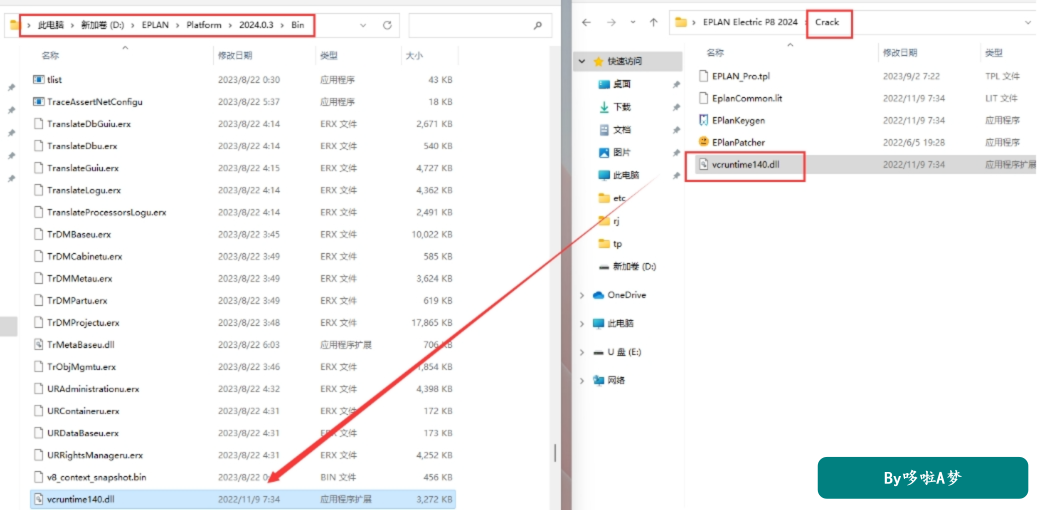Screen dimensions: 1043x510
Task: Click the back arrow in the right window
Action: (x=586, y=23)
